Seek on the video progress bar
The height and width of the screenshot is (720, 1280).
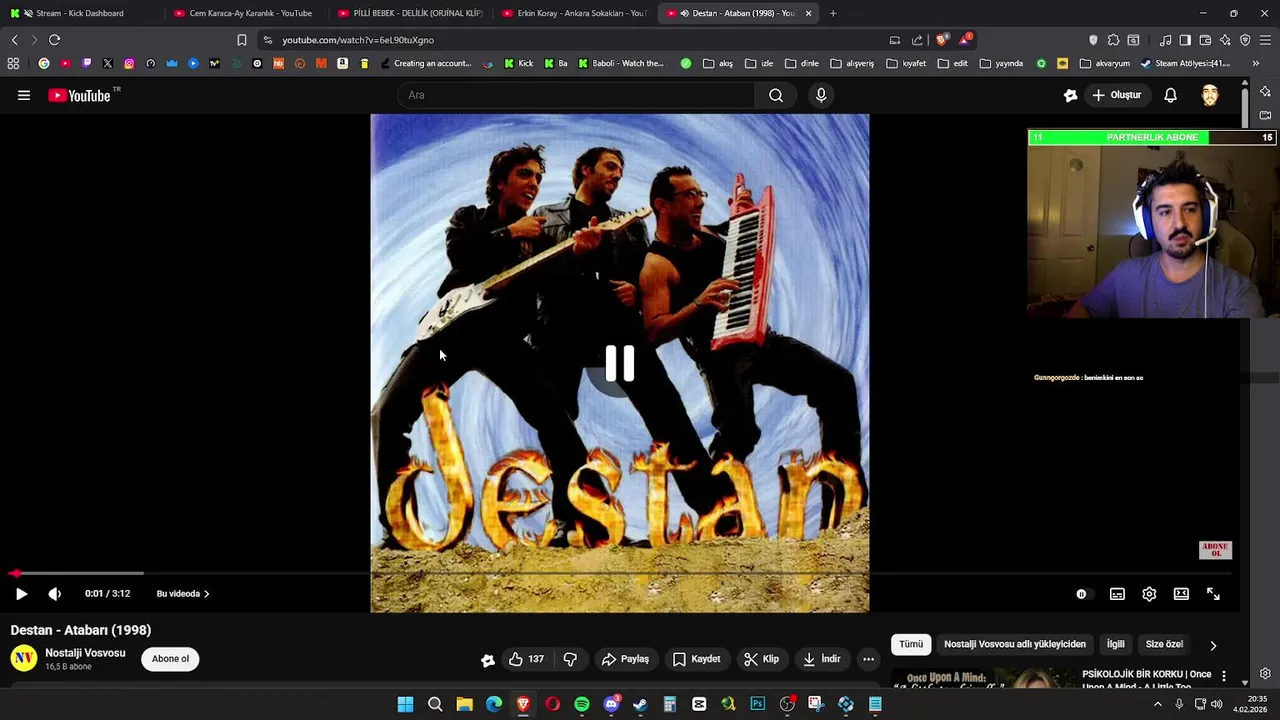point(620,573)
